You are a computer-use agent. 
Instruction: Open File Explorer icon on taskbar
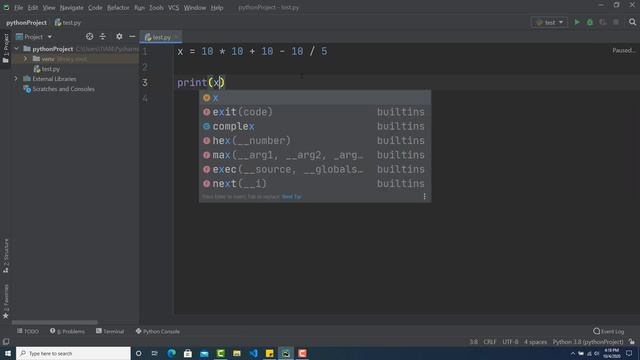click(237, 353)
